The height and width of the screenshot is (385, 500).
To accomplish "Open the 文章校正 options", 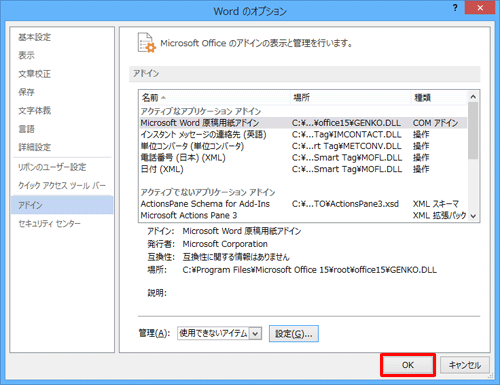I will [x=35, y=74].
